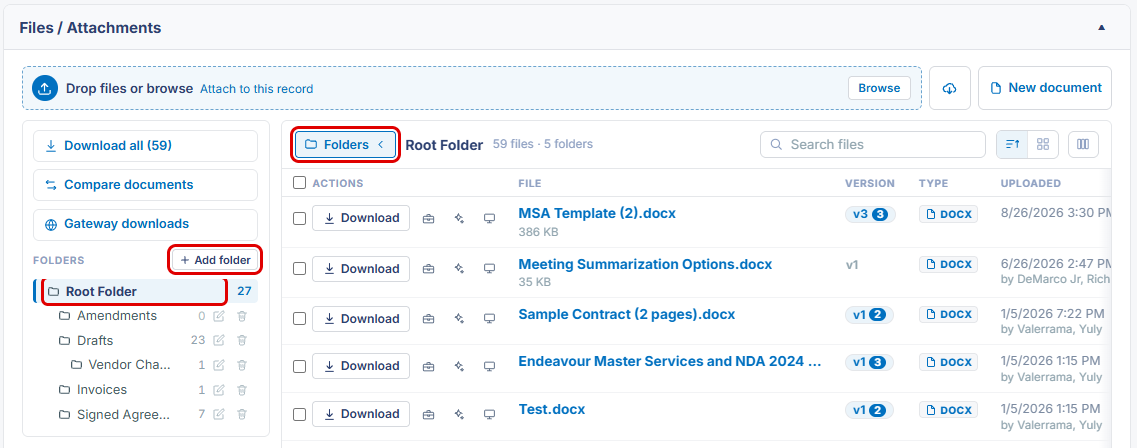
Task: Edit the Vendor Cha... subfolder
Action: (219, 365)
